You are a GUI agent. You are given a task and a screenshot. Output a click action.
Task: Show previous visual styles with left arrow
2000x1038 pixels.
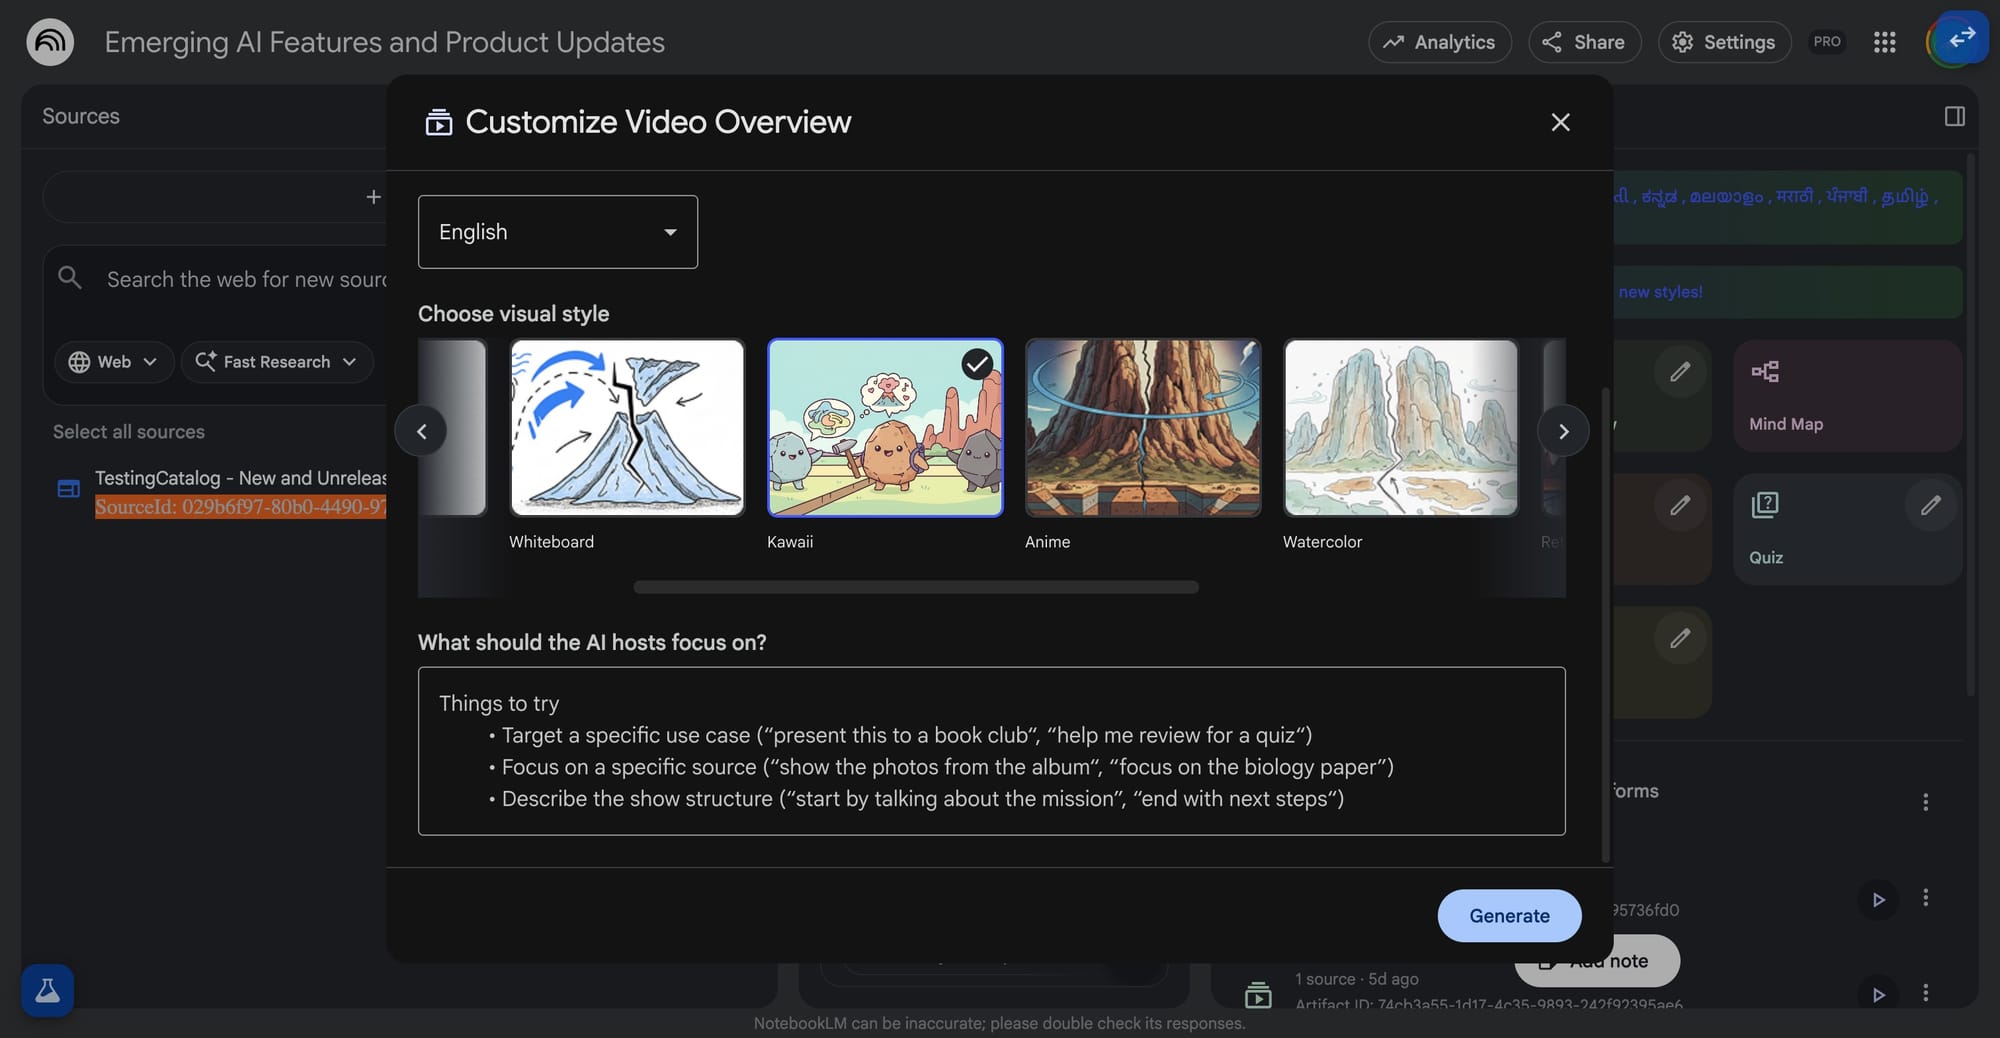(x=421, y=431)
